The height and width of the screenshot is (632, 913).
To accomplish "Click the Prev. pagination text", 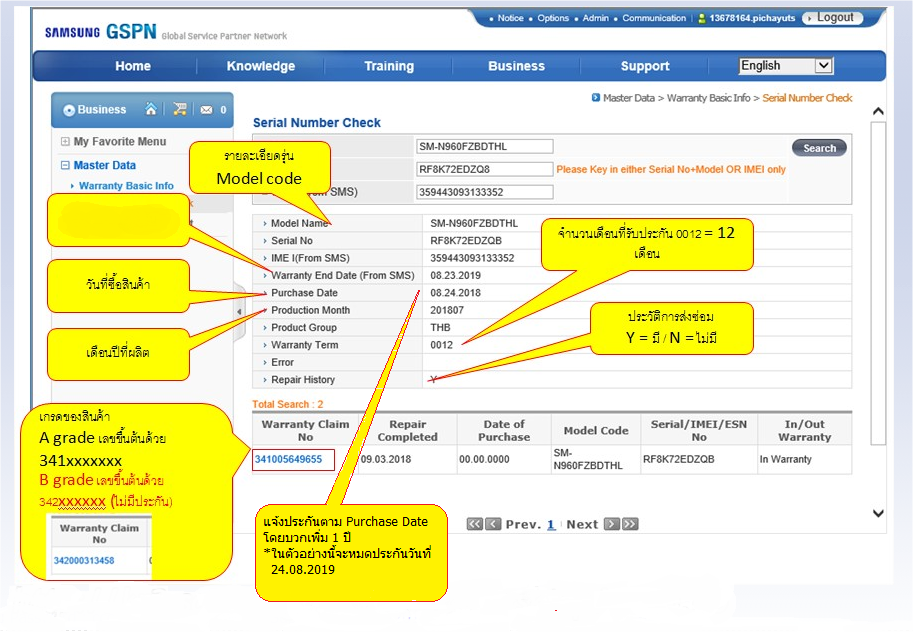I will [x=523, y=524].
